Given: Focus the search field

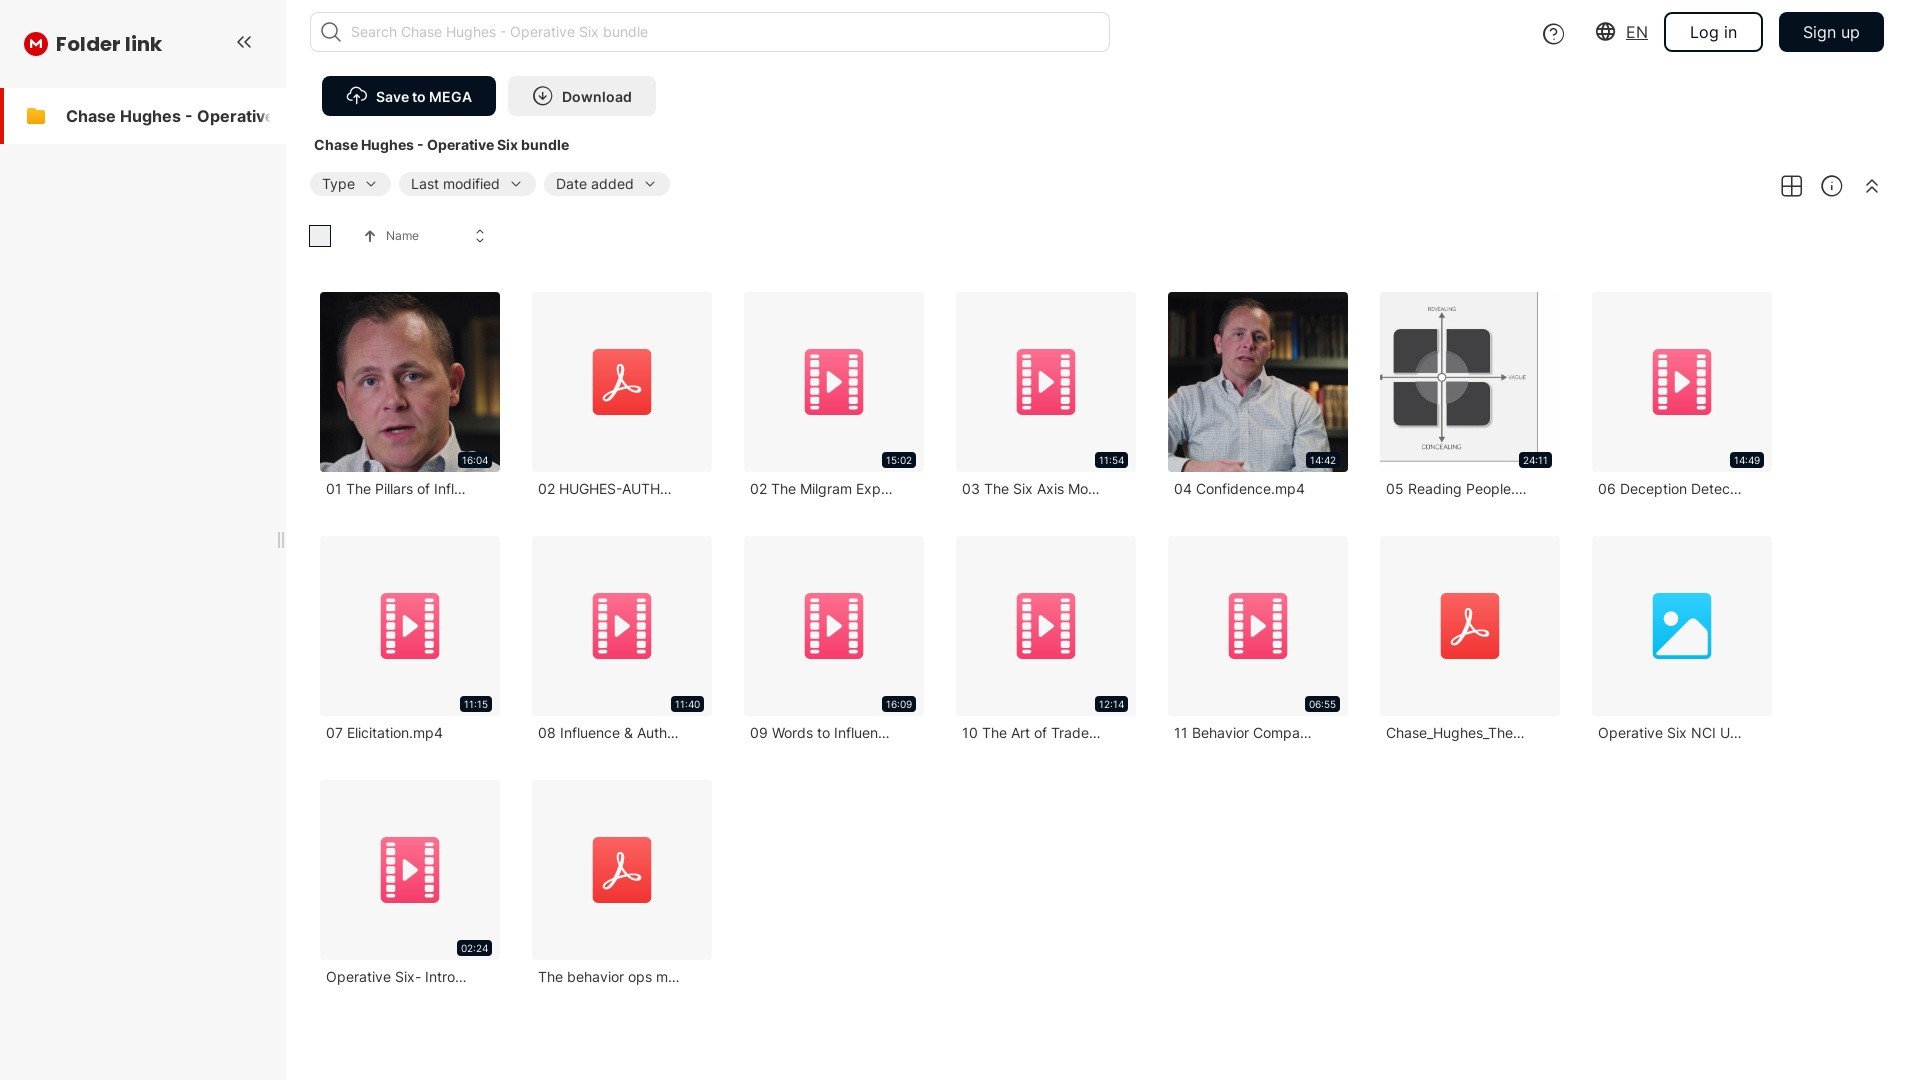Looking at the screenshot, I should (710, 32).
